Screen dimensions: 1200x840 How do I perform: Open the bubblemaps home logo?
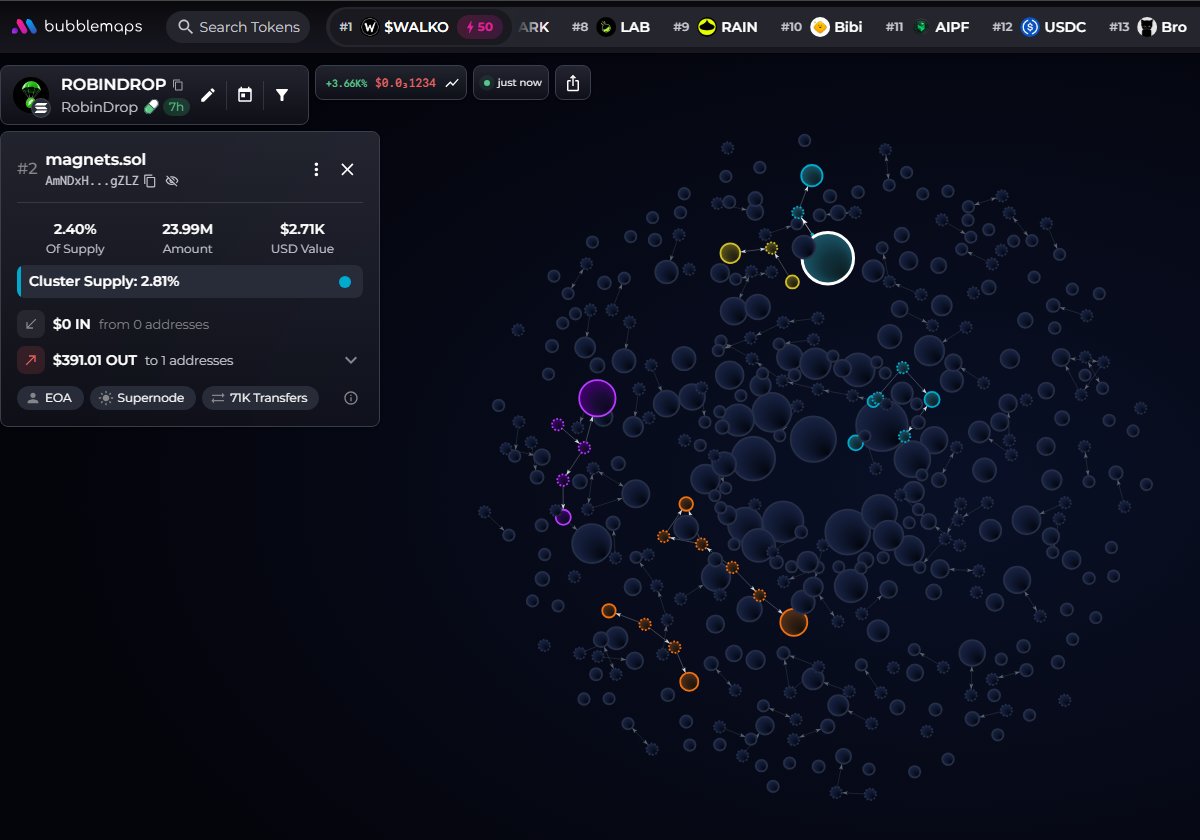[77, 27]
